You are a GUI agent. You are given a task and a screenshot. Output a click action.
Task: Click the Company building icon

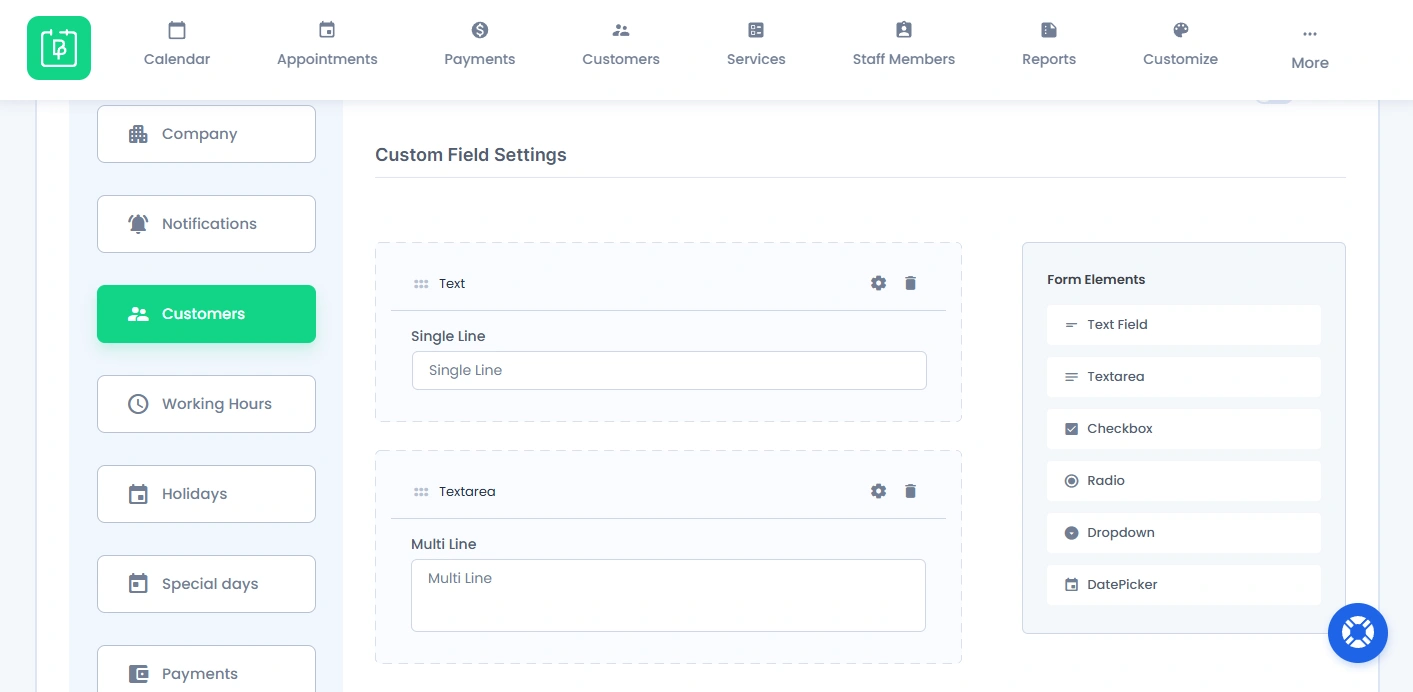tap(138, 134)
